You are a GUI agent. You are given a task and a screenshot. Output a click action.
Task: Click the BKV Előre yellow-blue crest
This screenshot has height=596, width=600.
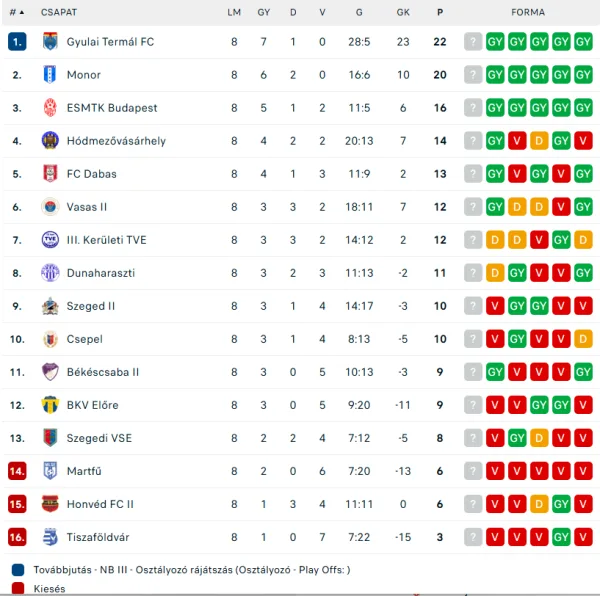[50, 405]
